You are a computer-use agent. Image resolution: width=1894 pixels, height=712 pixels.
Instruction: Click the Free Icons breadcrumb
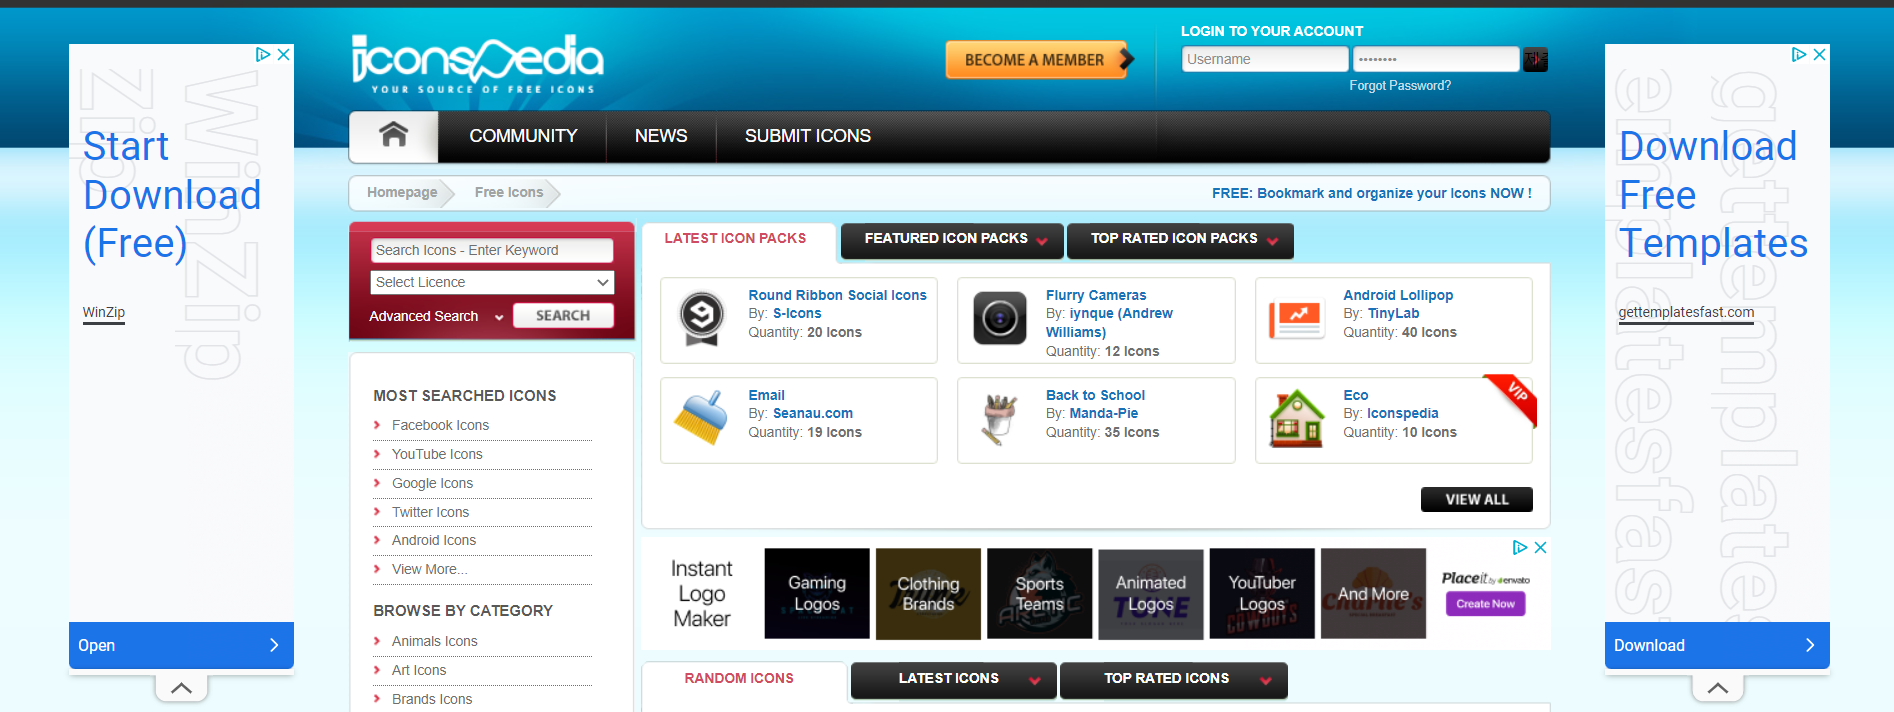509,192
